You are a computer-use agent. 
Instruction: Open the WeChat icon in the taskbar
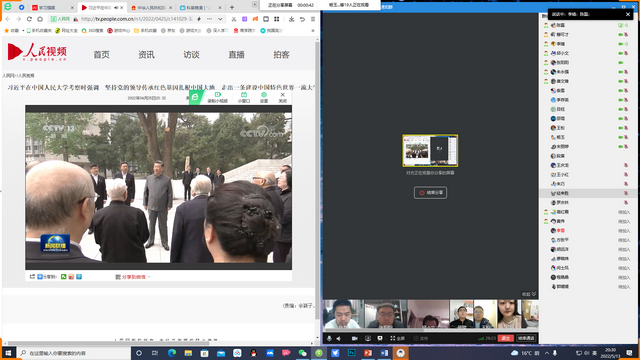click(x=302, y=353)
